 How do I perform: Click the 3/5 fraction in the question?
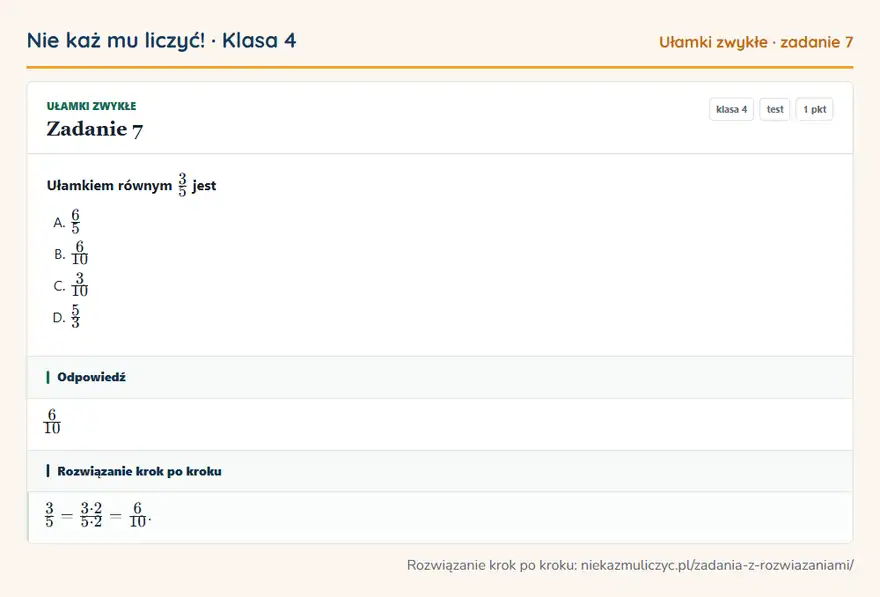[182, 185]
